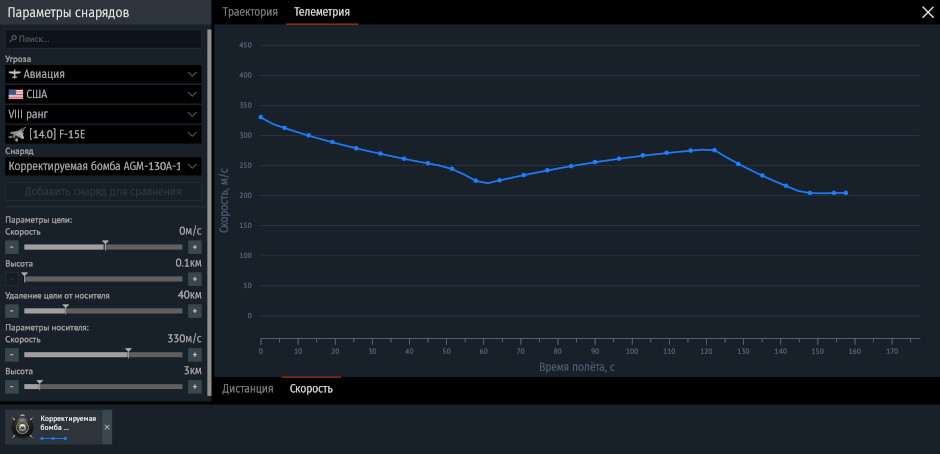Increase target Скорость with plus button
This screenshot has width=940, height=454.
pyautogui.click(x=195, y=247)
